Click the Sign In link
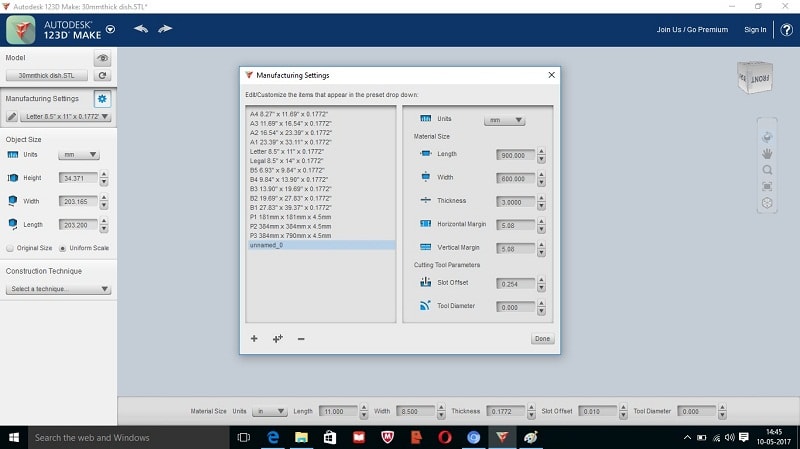The width and height of the screenshot is (800, 449). pos(755,30)
